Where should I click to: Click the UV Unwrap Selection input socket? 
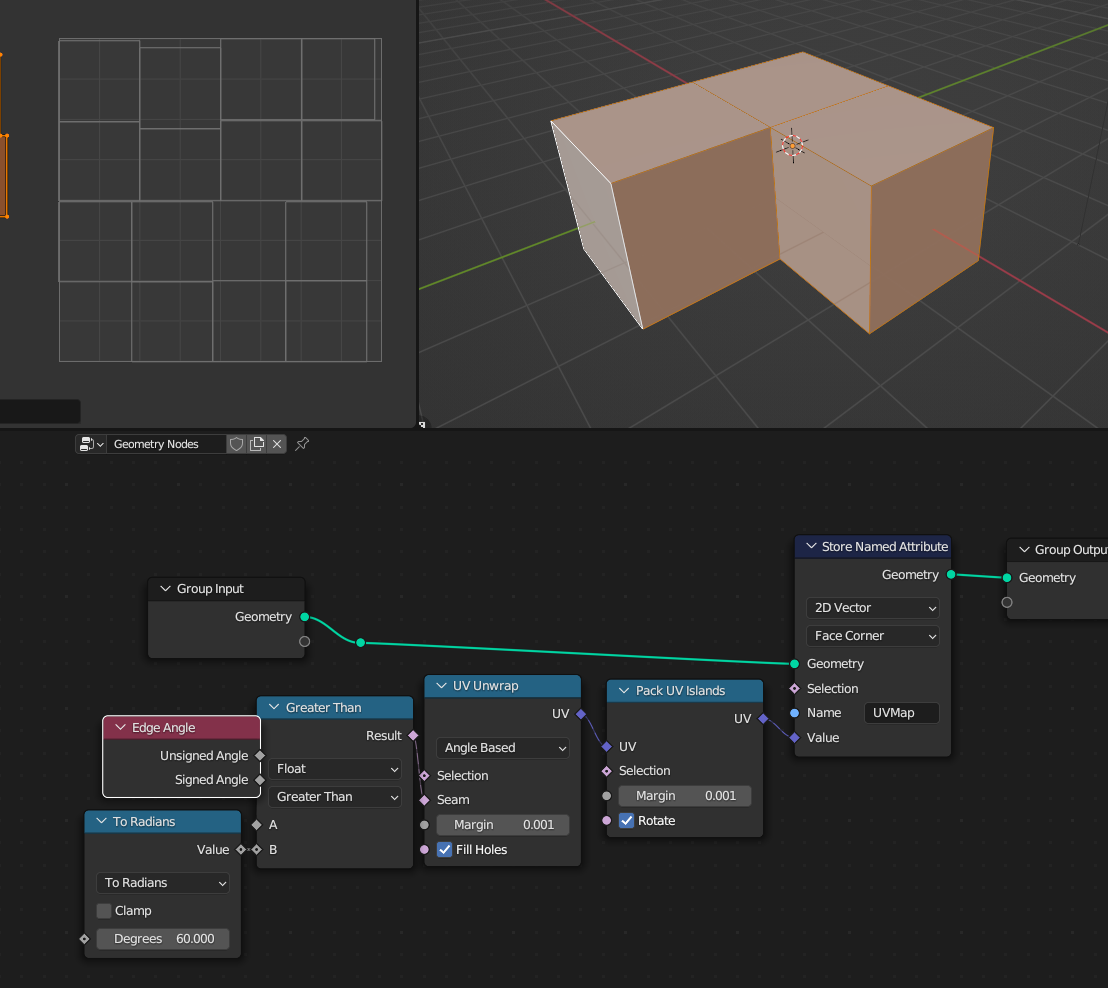[x=424, y=775]
